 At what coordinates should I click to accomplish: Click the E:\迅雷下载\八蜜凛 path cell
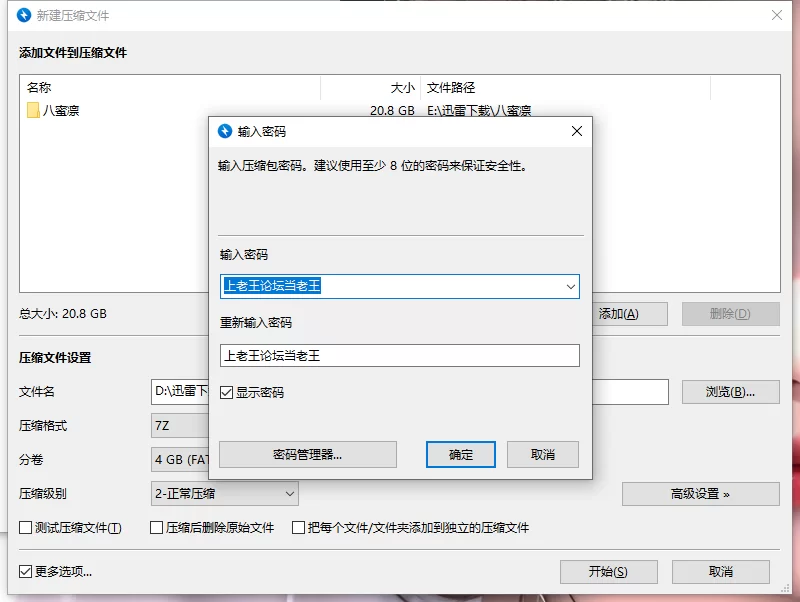[479, 111]
